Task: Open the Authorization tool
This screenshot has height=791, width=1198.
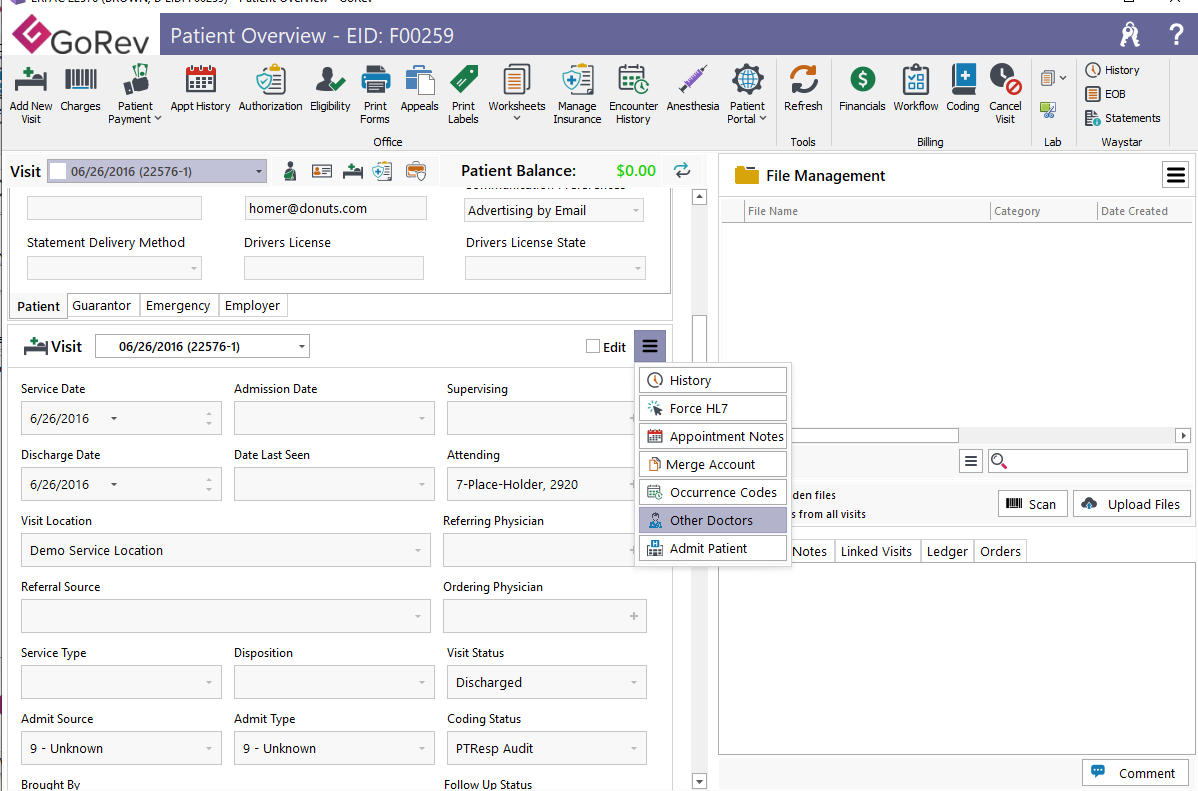Action: 270,90
